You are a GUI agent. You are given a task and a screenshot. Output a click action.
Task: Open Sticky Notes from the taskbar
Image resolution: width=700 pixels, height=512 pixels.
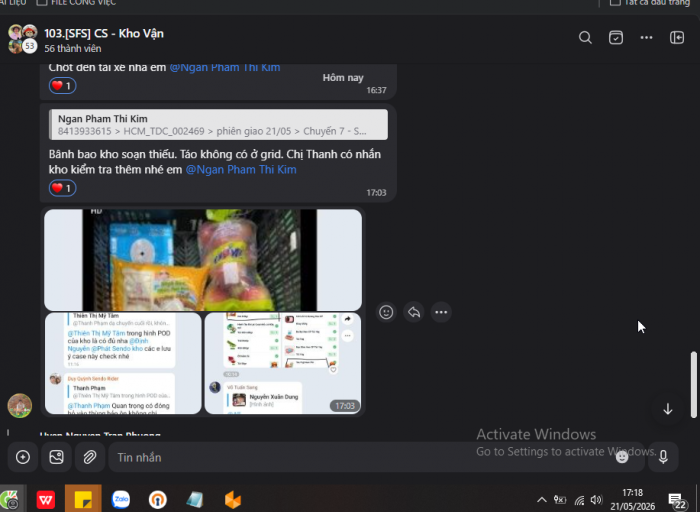click(x=83, y=499)
